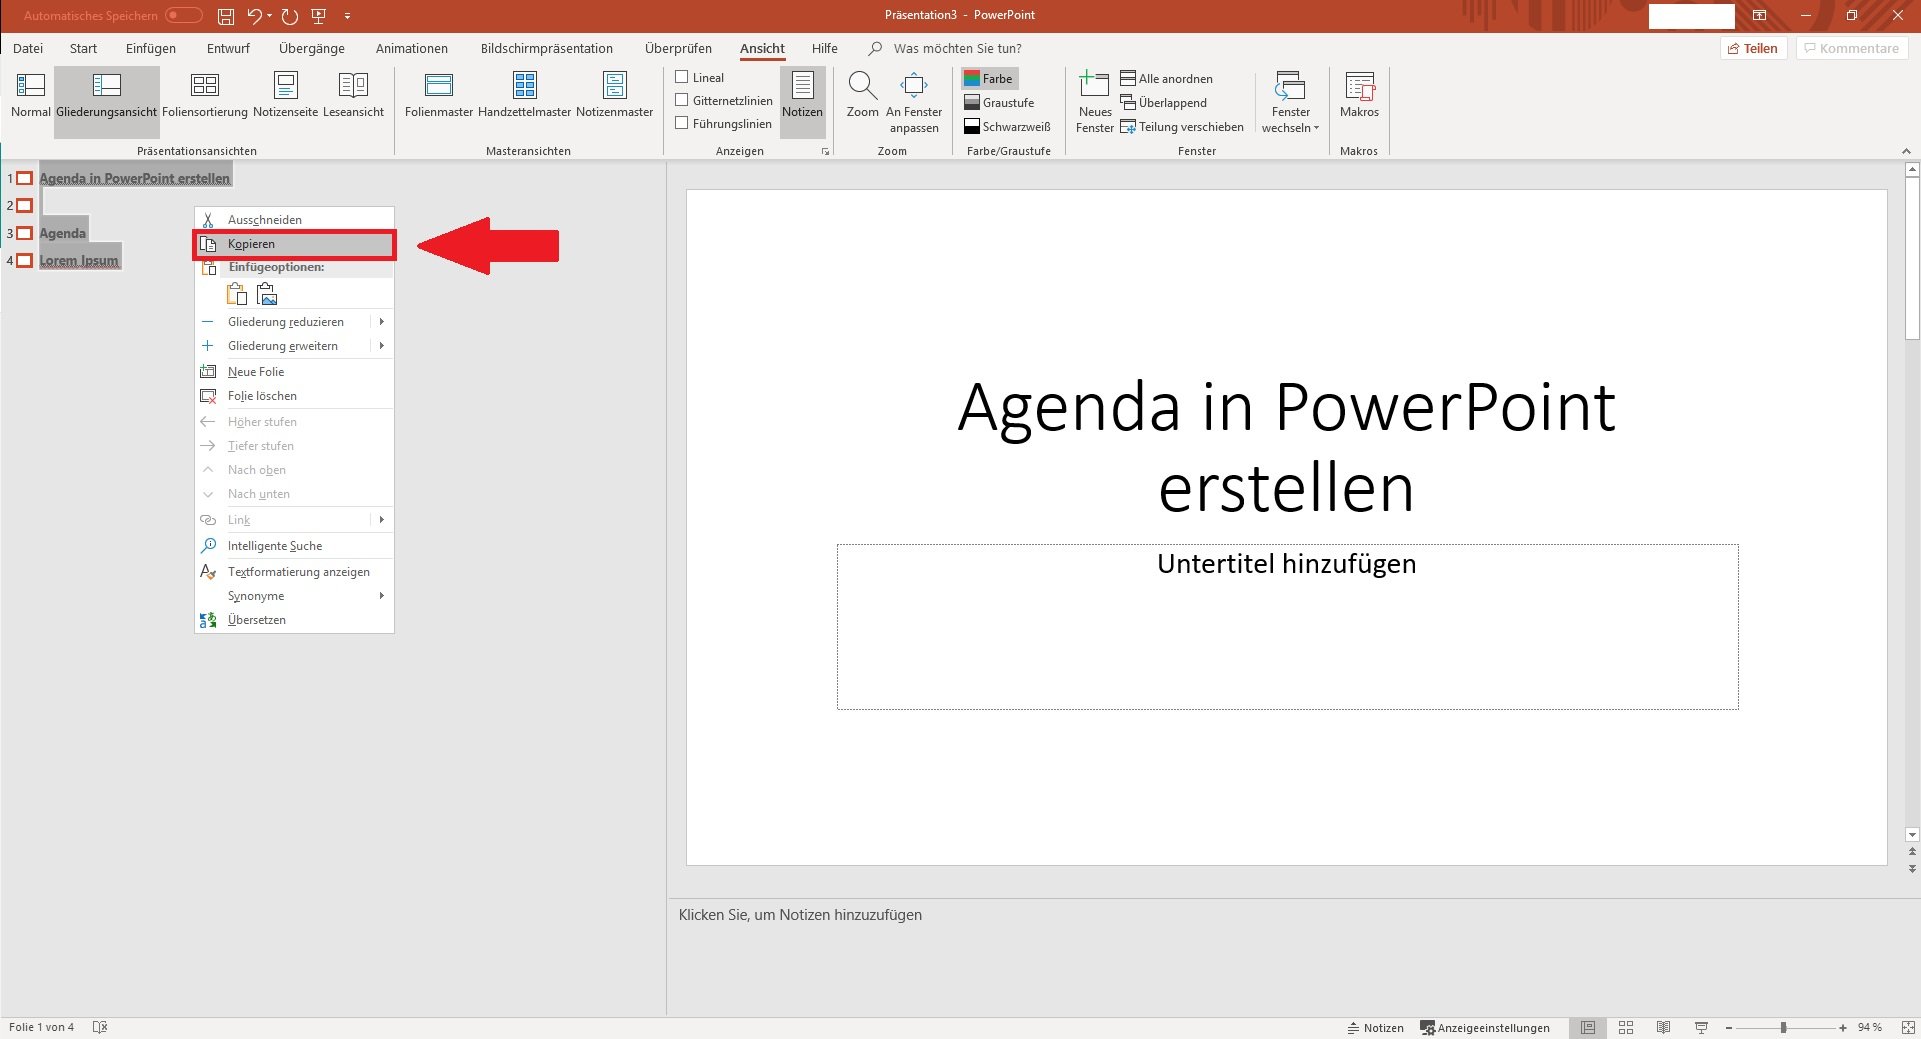Viewport: 1921px width, 1039px height.
Task: Open ribbon display options button
Action: tap(1759, 15)
